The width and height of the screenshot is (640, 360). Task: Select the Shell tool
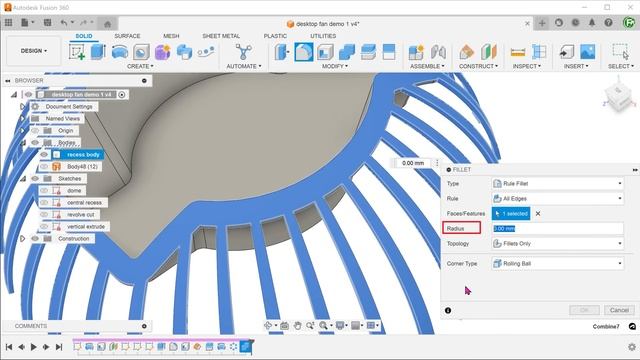click(x=325, y=52)
